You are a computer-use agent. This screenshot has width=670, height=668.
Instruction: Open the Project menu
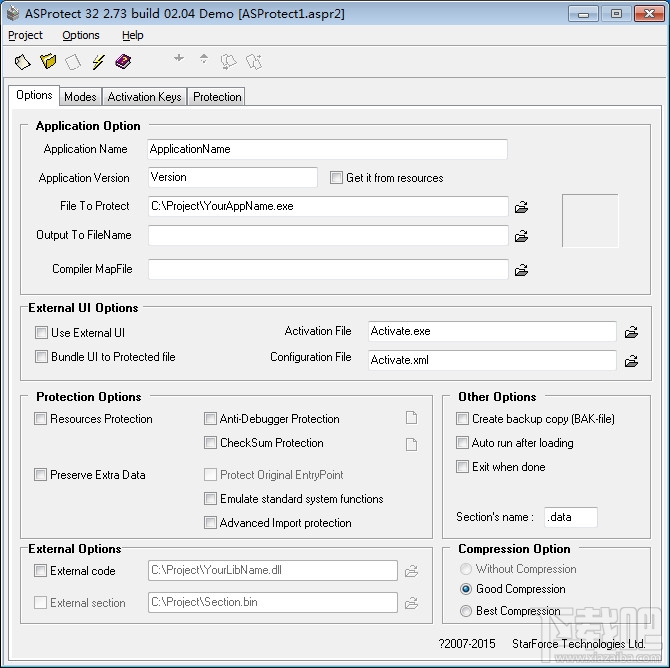point(25,35)
